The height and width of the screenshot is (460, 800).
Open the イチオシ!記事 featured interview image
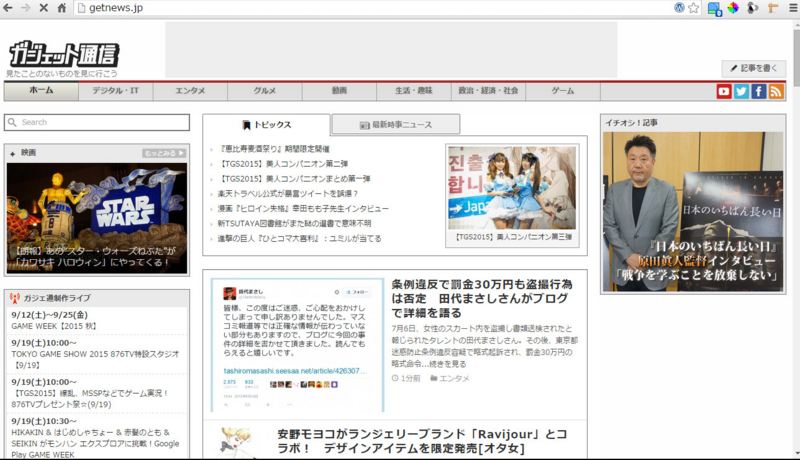(x=693, y=212)
